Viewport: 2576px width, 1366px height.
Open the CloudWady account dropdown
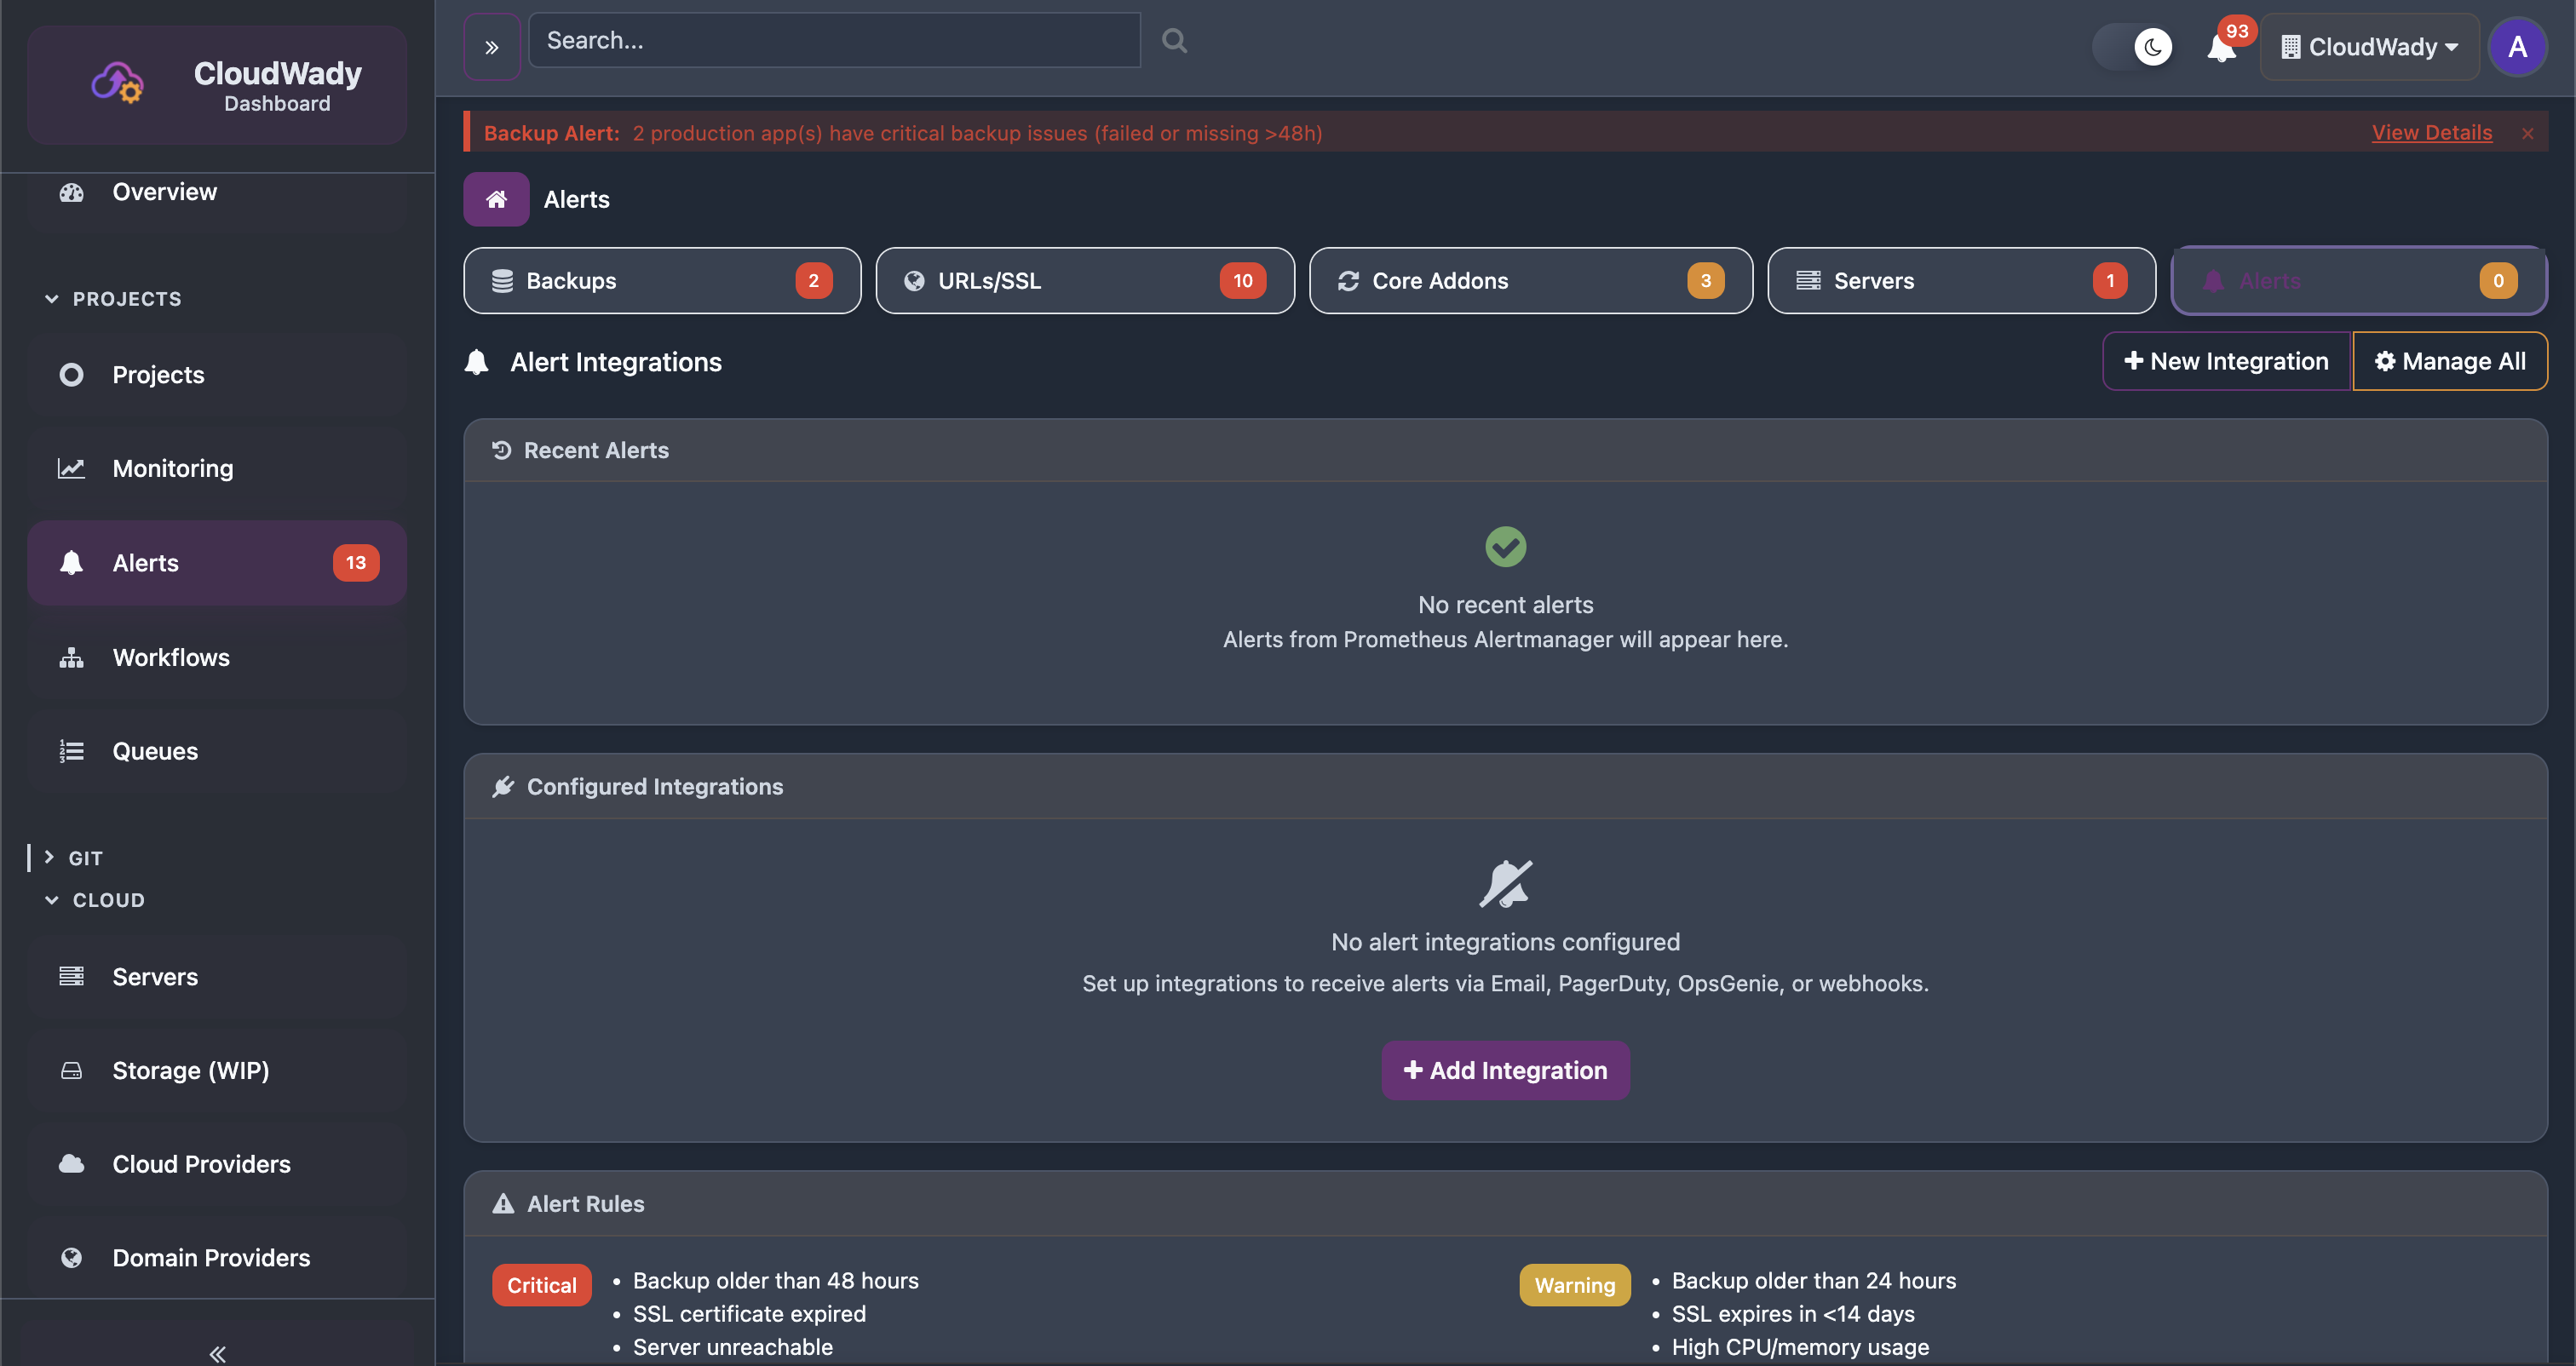2369,46
